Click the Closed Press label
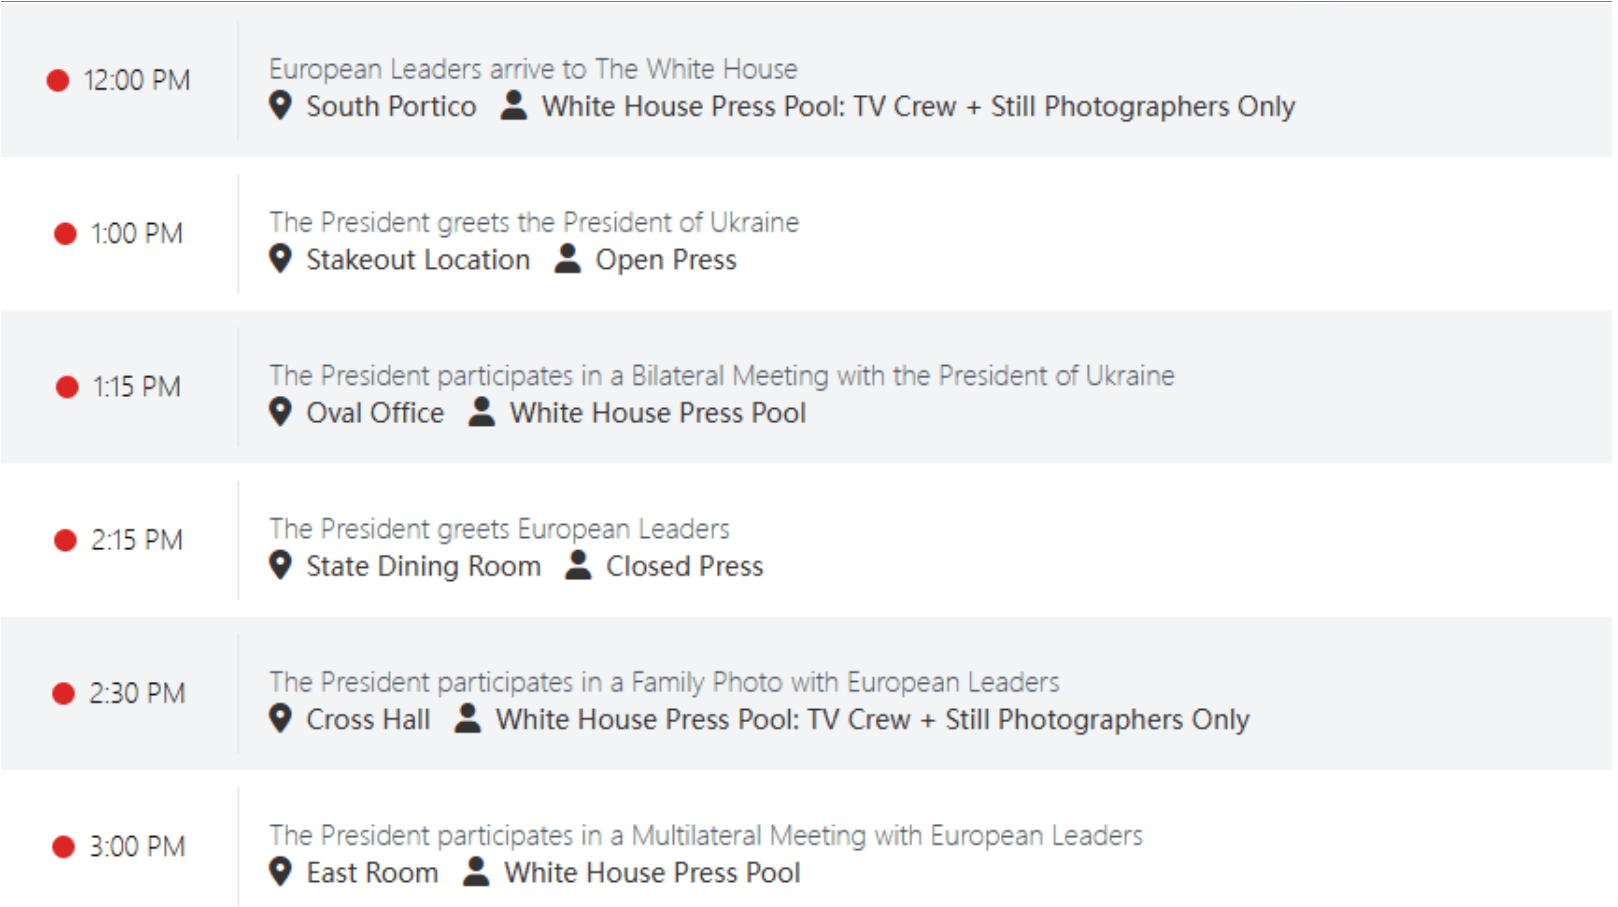This screenshot has width=1618, height=907. [685, 566]
